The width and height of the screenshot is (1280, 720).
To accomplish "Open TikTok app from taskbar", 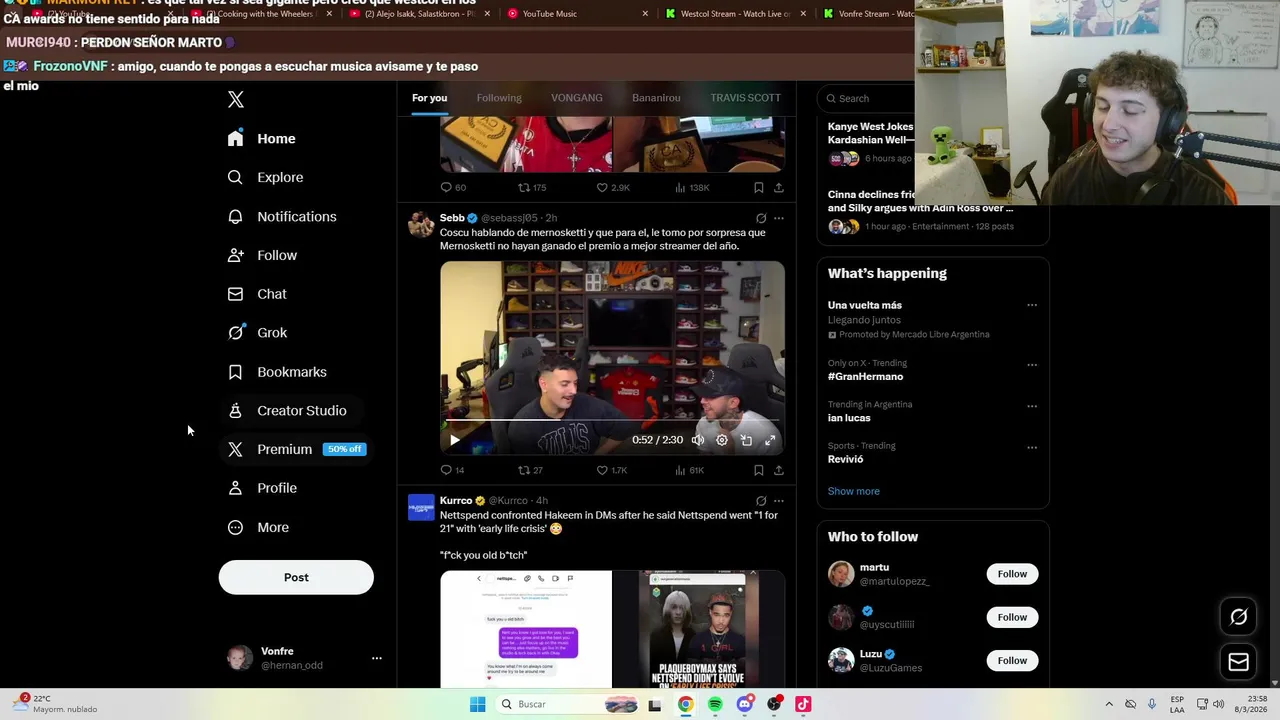I will click(x=803, y=705).
